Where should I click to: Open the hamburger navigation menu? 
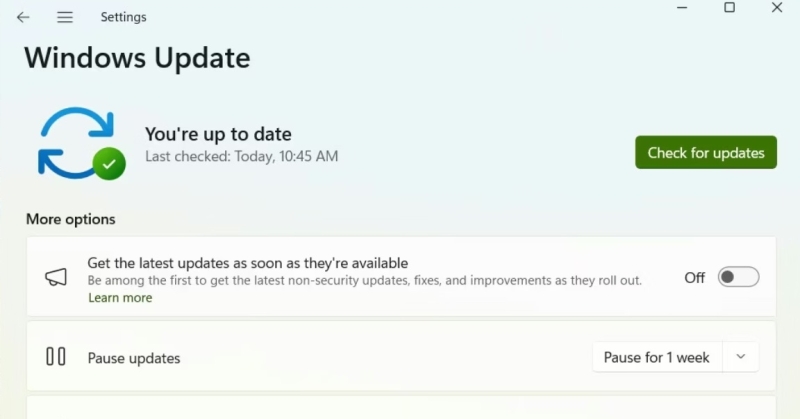tap(65, 17)
